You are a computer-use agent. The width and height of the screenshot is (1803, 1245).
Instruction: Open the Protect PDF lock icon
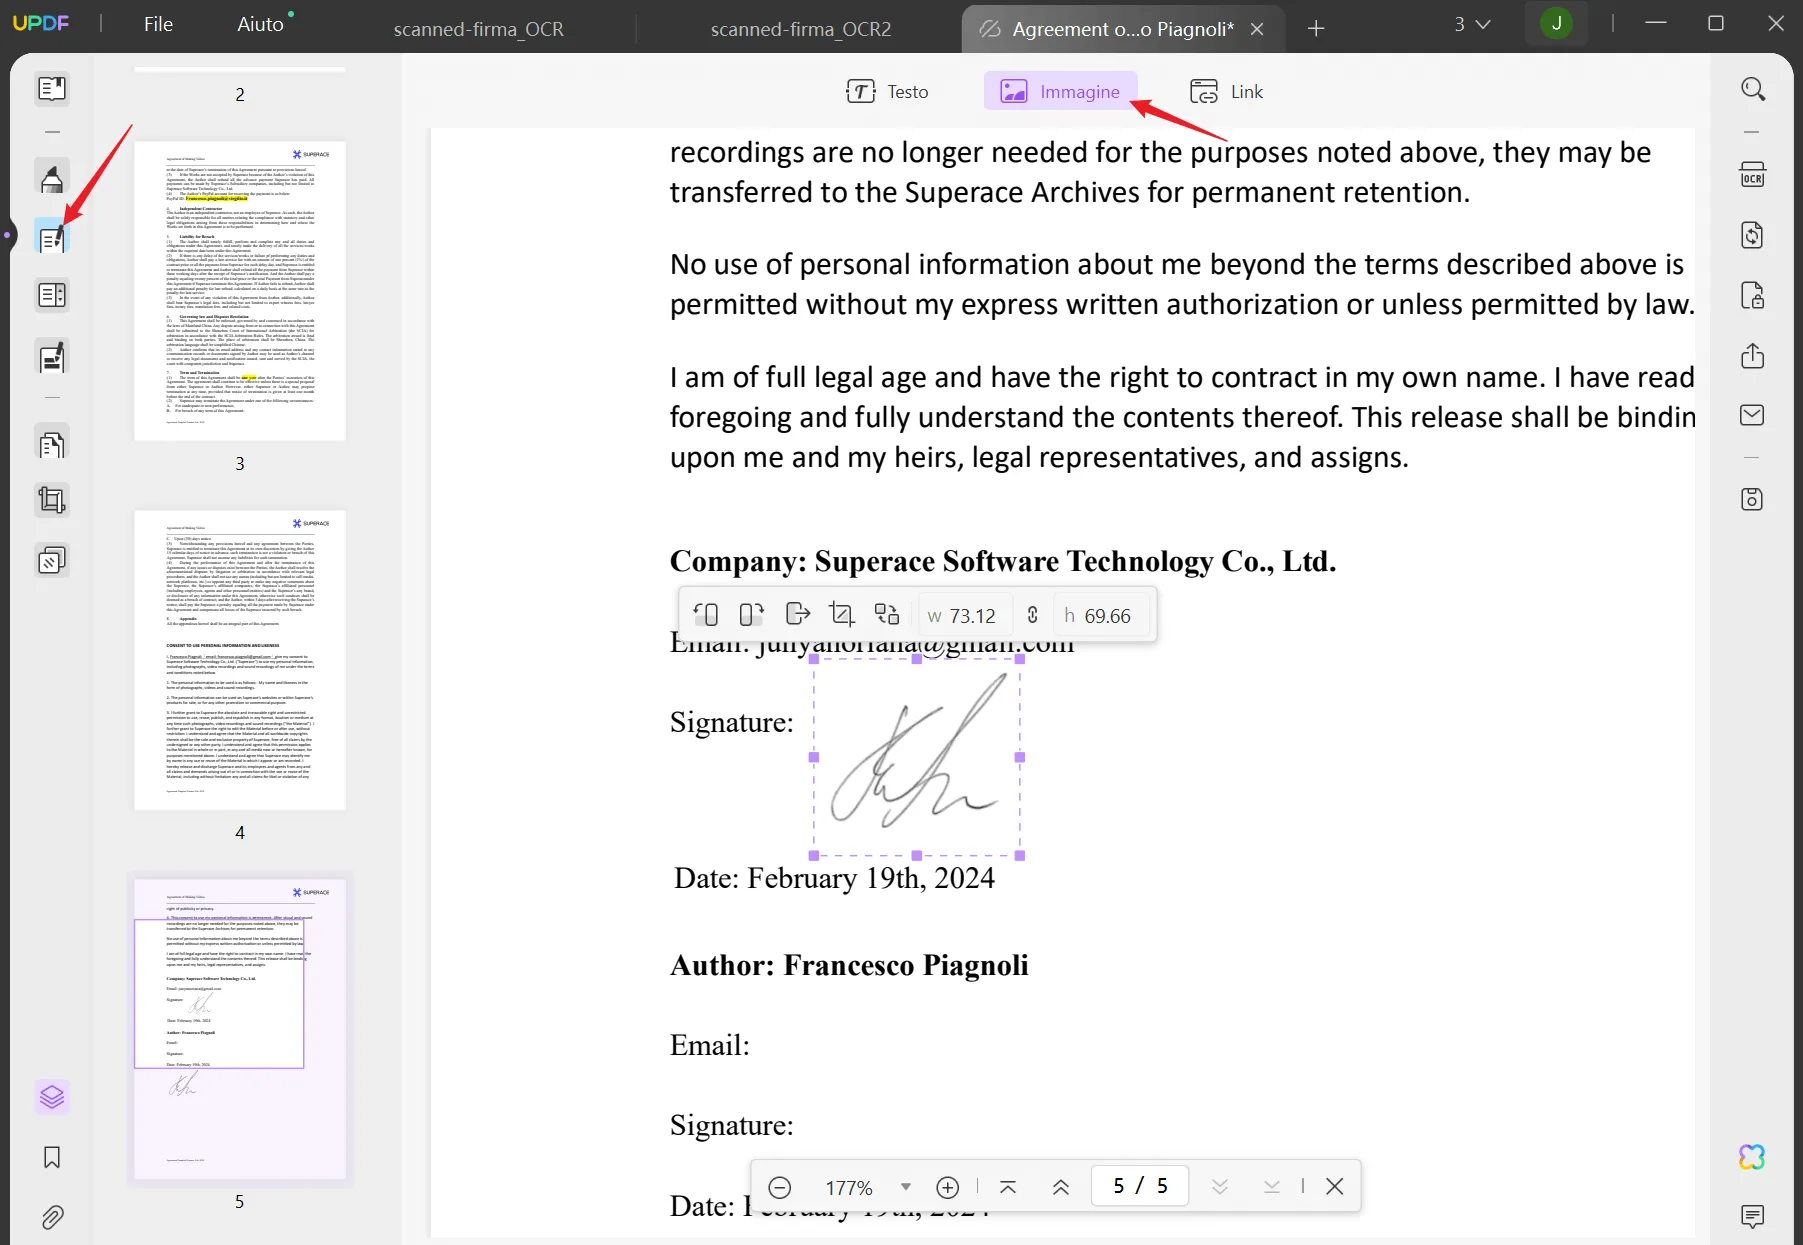pyautogui.click(x=1752, y=296)
